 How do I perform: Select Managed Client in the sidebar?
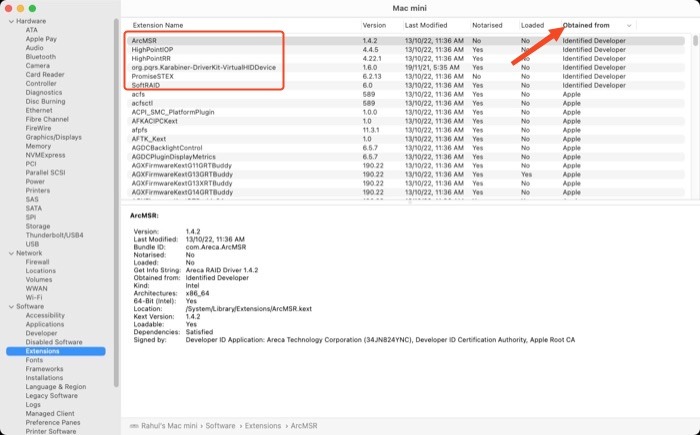click(50, 414)
